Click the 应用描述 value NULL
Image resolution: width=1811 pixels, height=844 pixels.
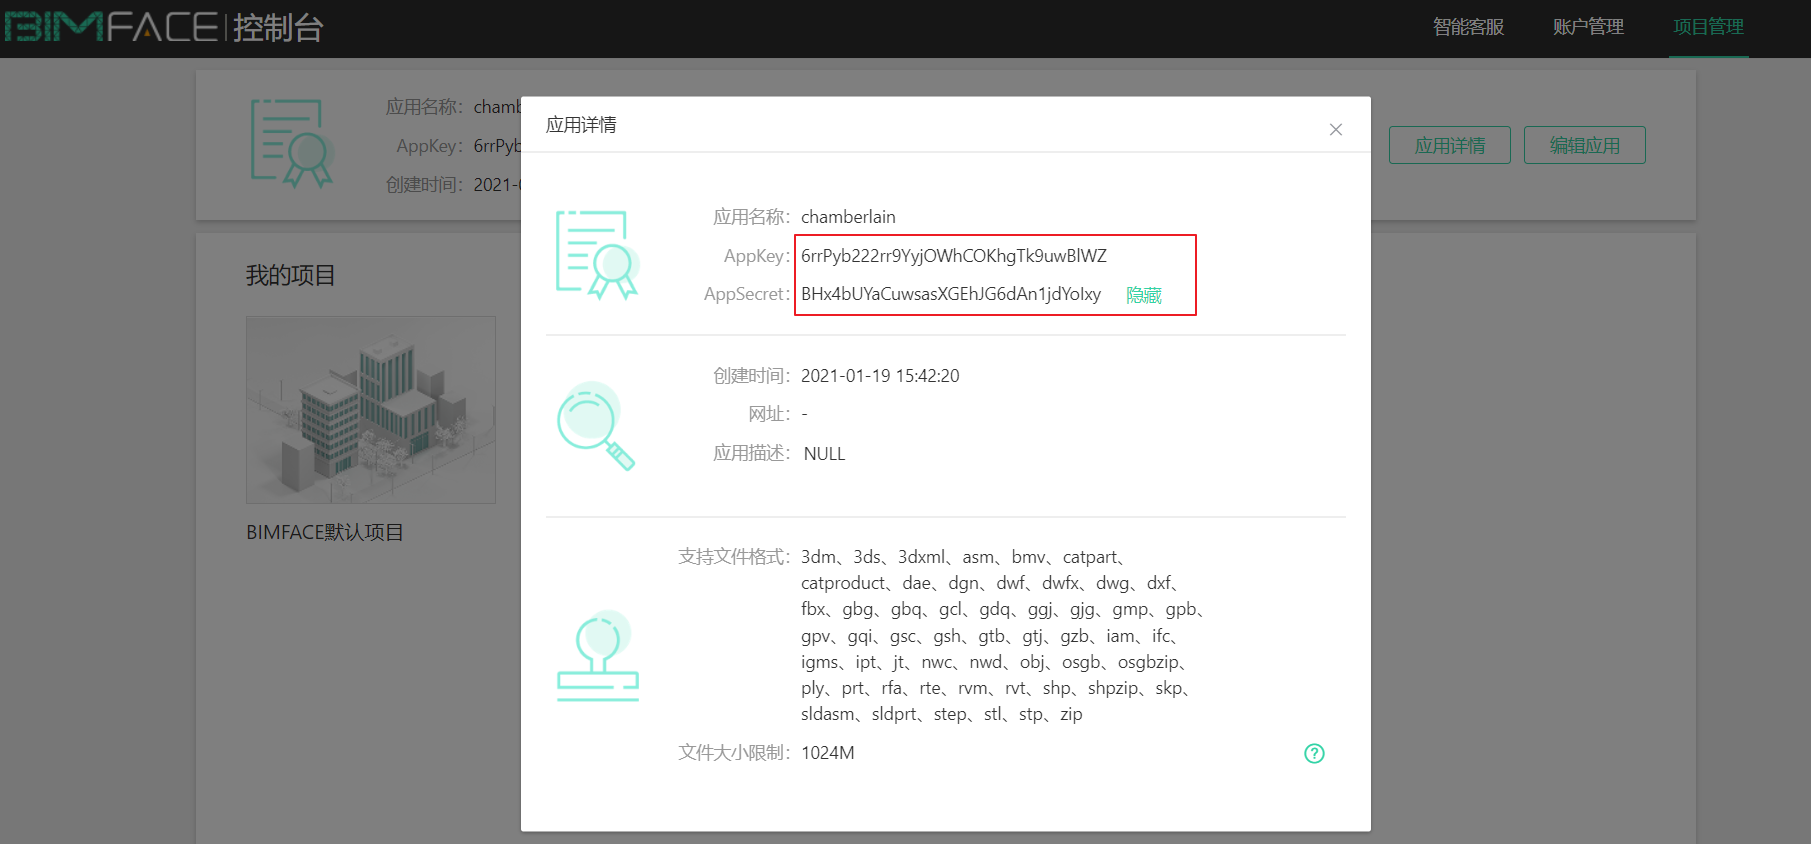(x=824, y=454)
